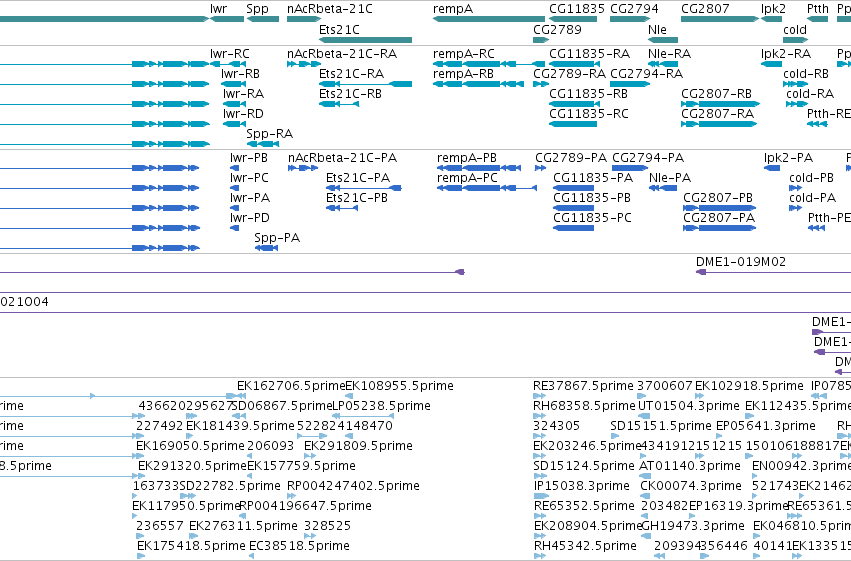Image resolution: width=851 pixels, height=561 pixels.
Task: Select EST RE37867.5prime
Action: click(x=583, y=385)
